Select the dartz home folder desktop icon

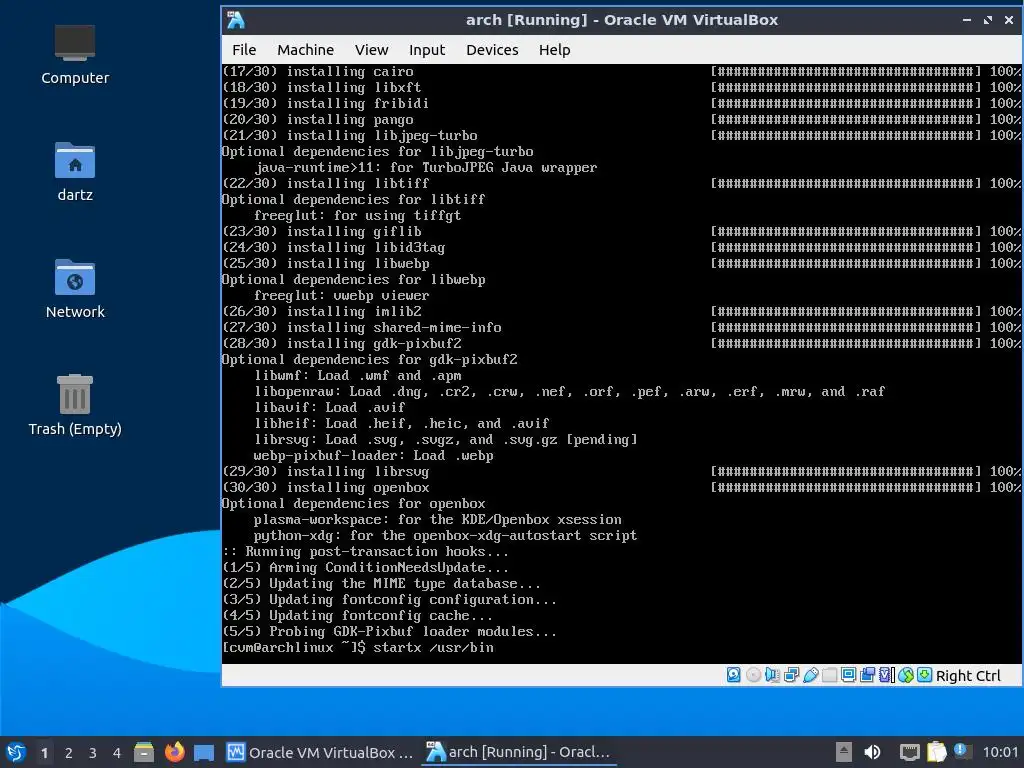[75, 172]
